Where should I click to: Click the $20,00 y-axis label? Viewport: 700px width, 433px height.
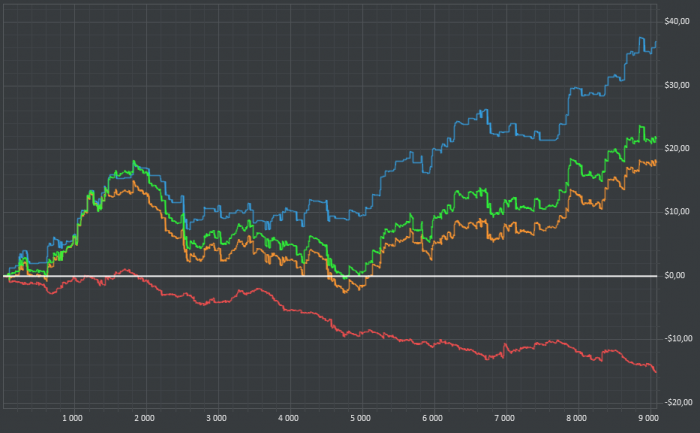(677, 149)
